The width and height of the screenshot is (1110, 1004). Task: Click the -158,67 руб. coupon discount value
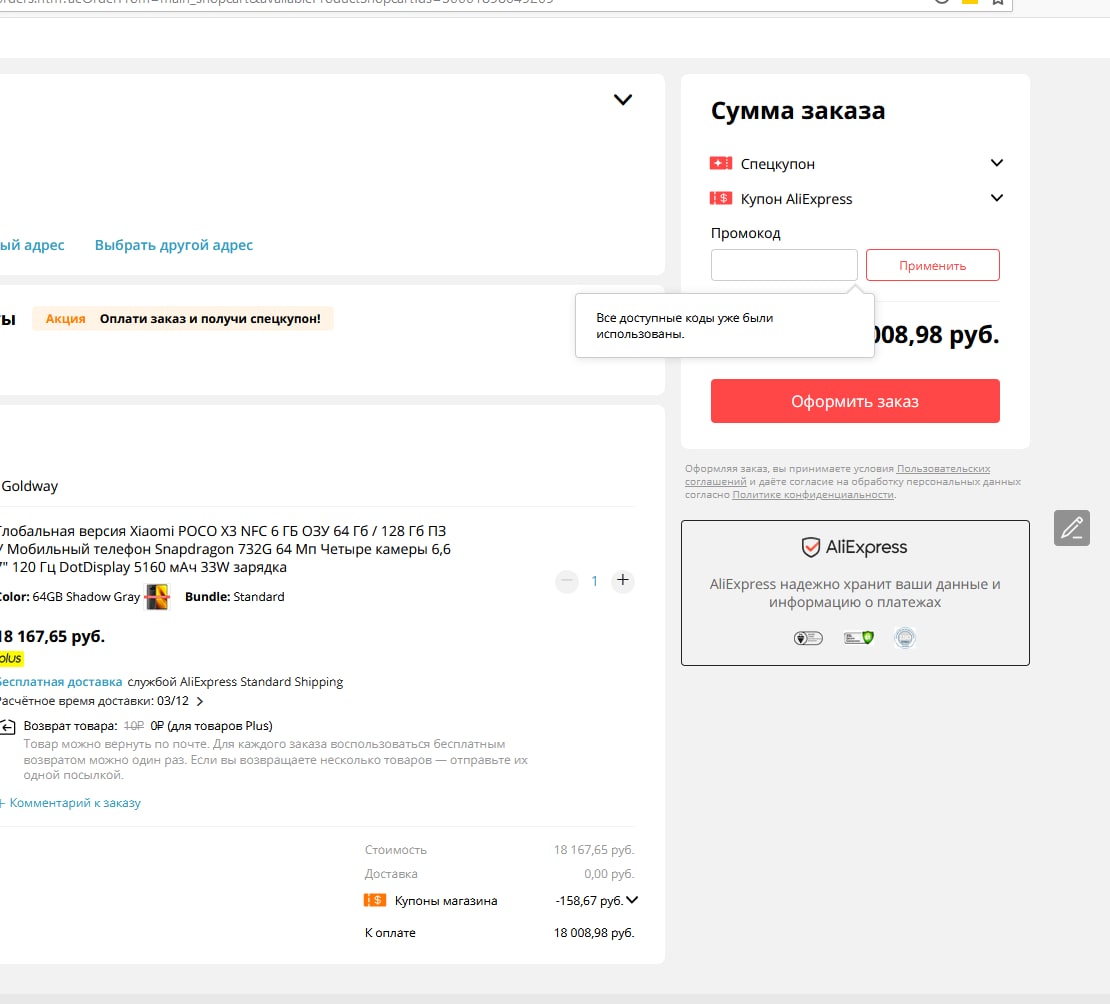[589, 900]
